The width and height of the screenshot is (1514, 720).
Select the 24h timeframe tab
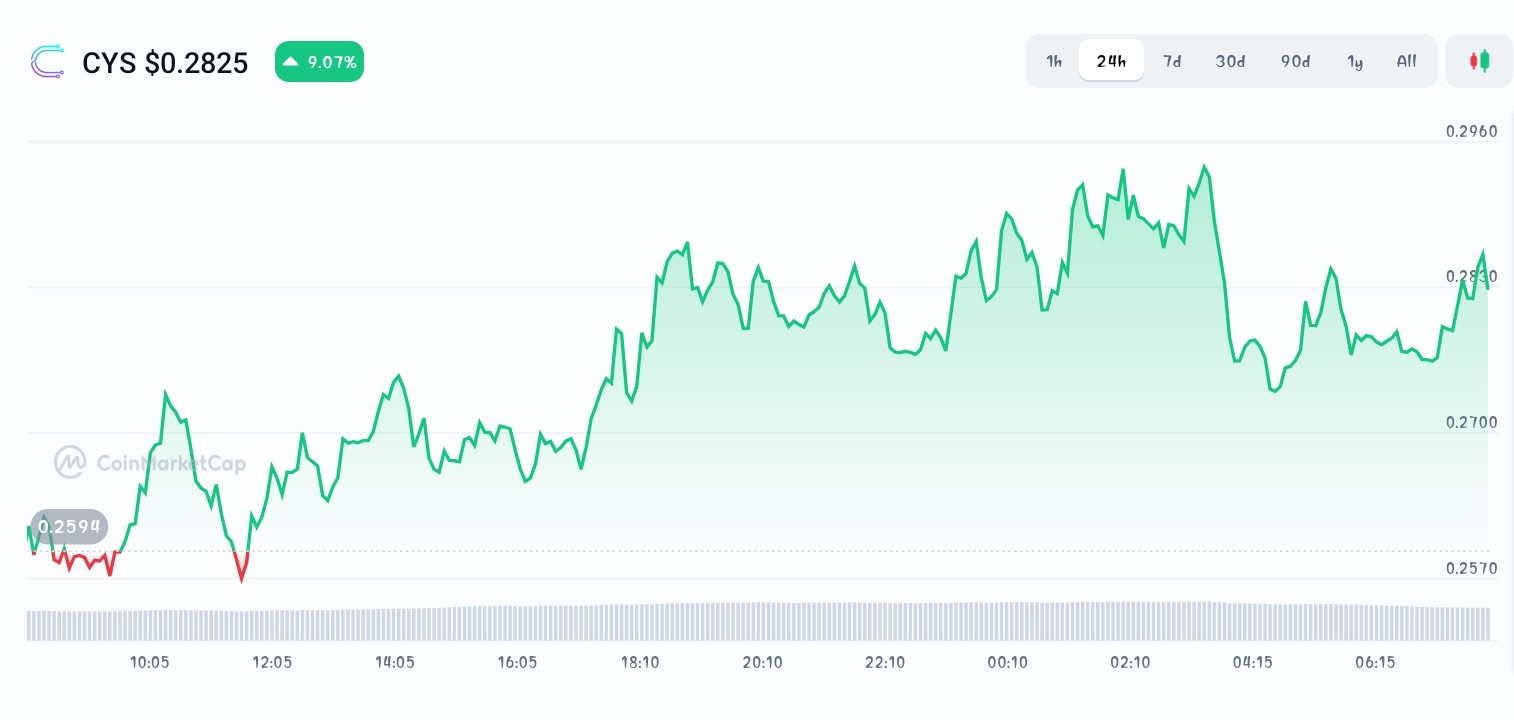(x=1111, y=61)
